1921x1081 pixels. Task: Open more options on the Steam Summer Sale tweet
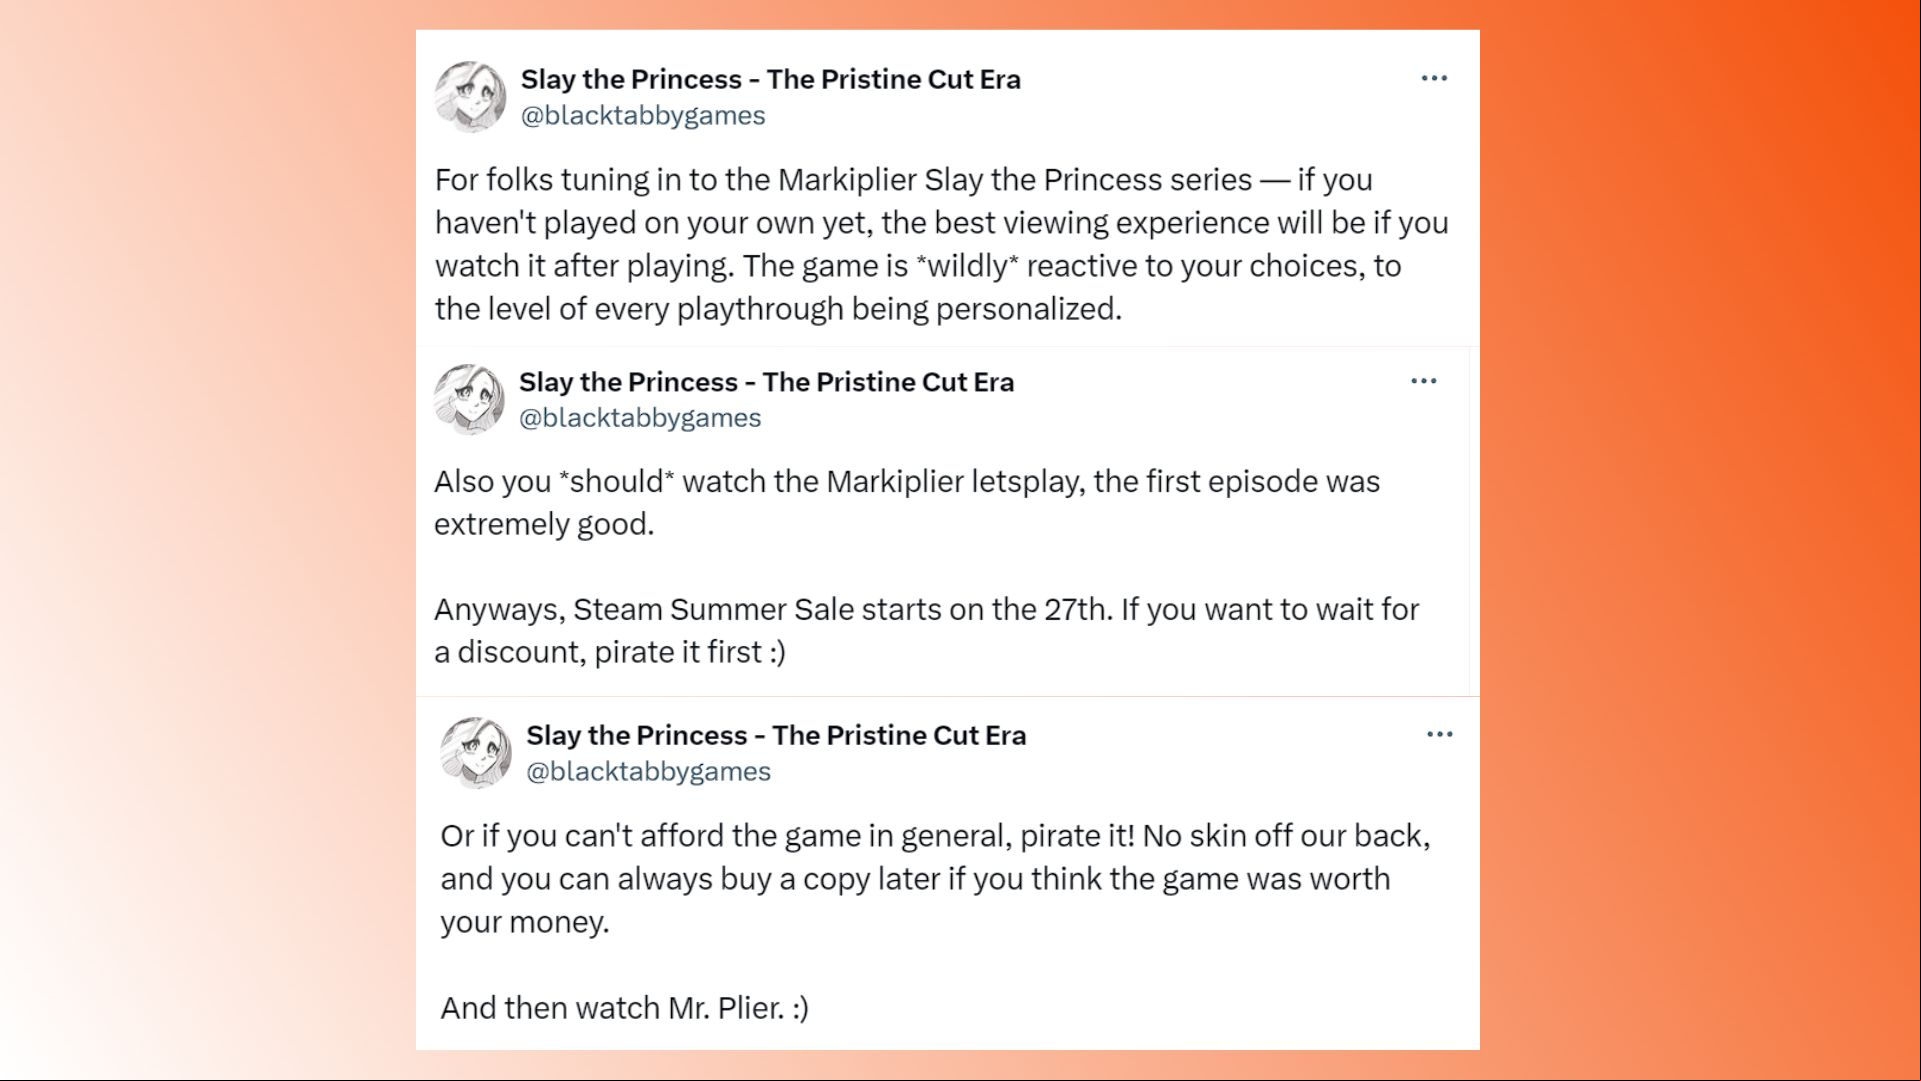click(1423, 381)
